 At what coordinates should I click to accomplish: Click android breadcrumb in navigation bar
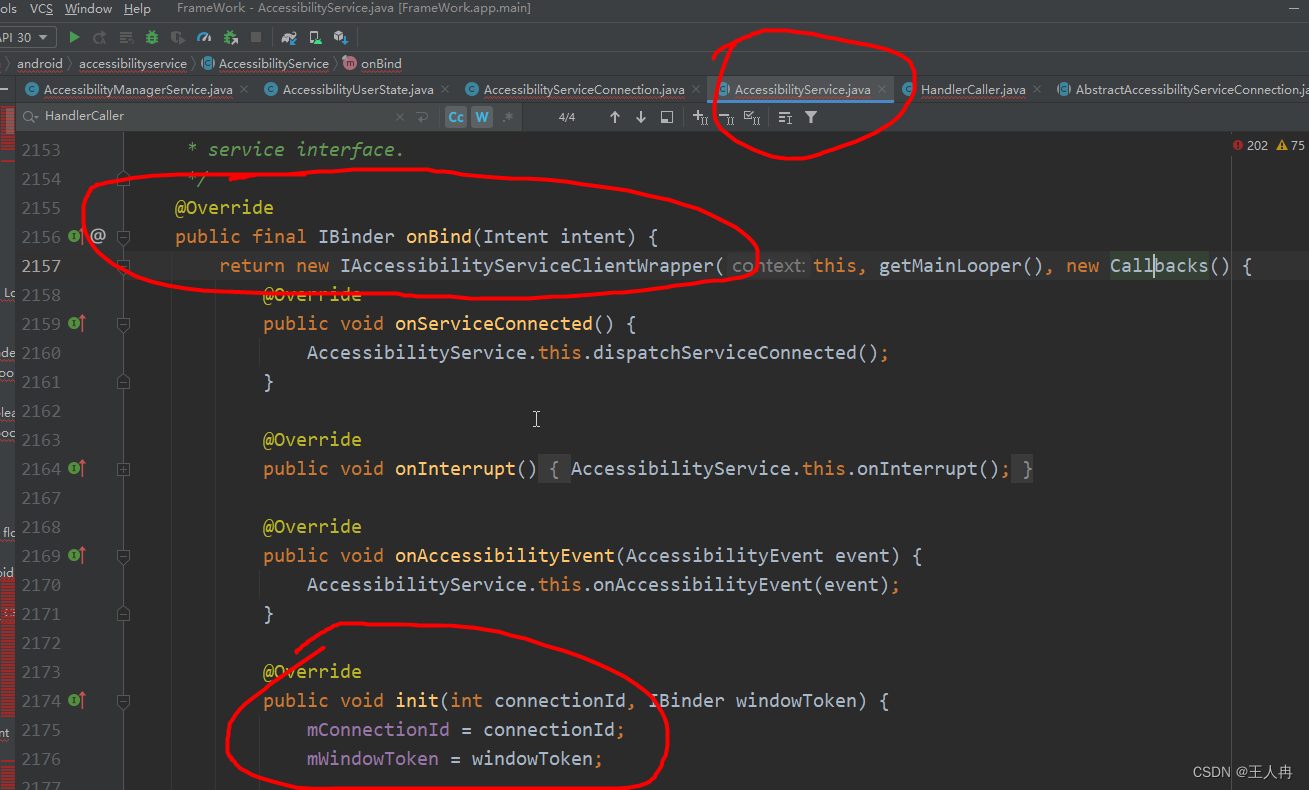pos(40,64)
